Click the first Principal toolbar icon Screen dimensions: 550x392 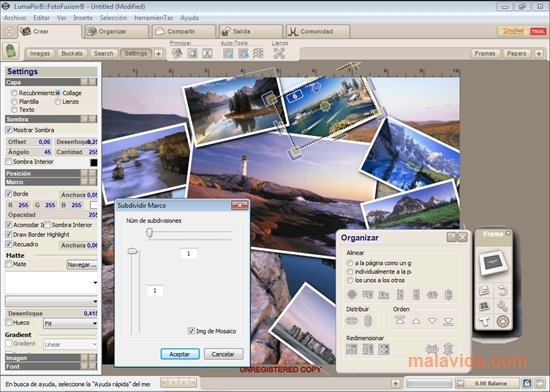177,53
